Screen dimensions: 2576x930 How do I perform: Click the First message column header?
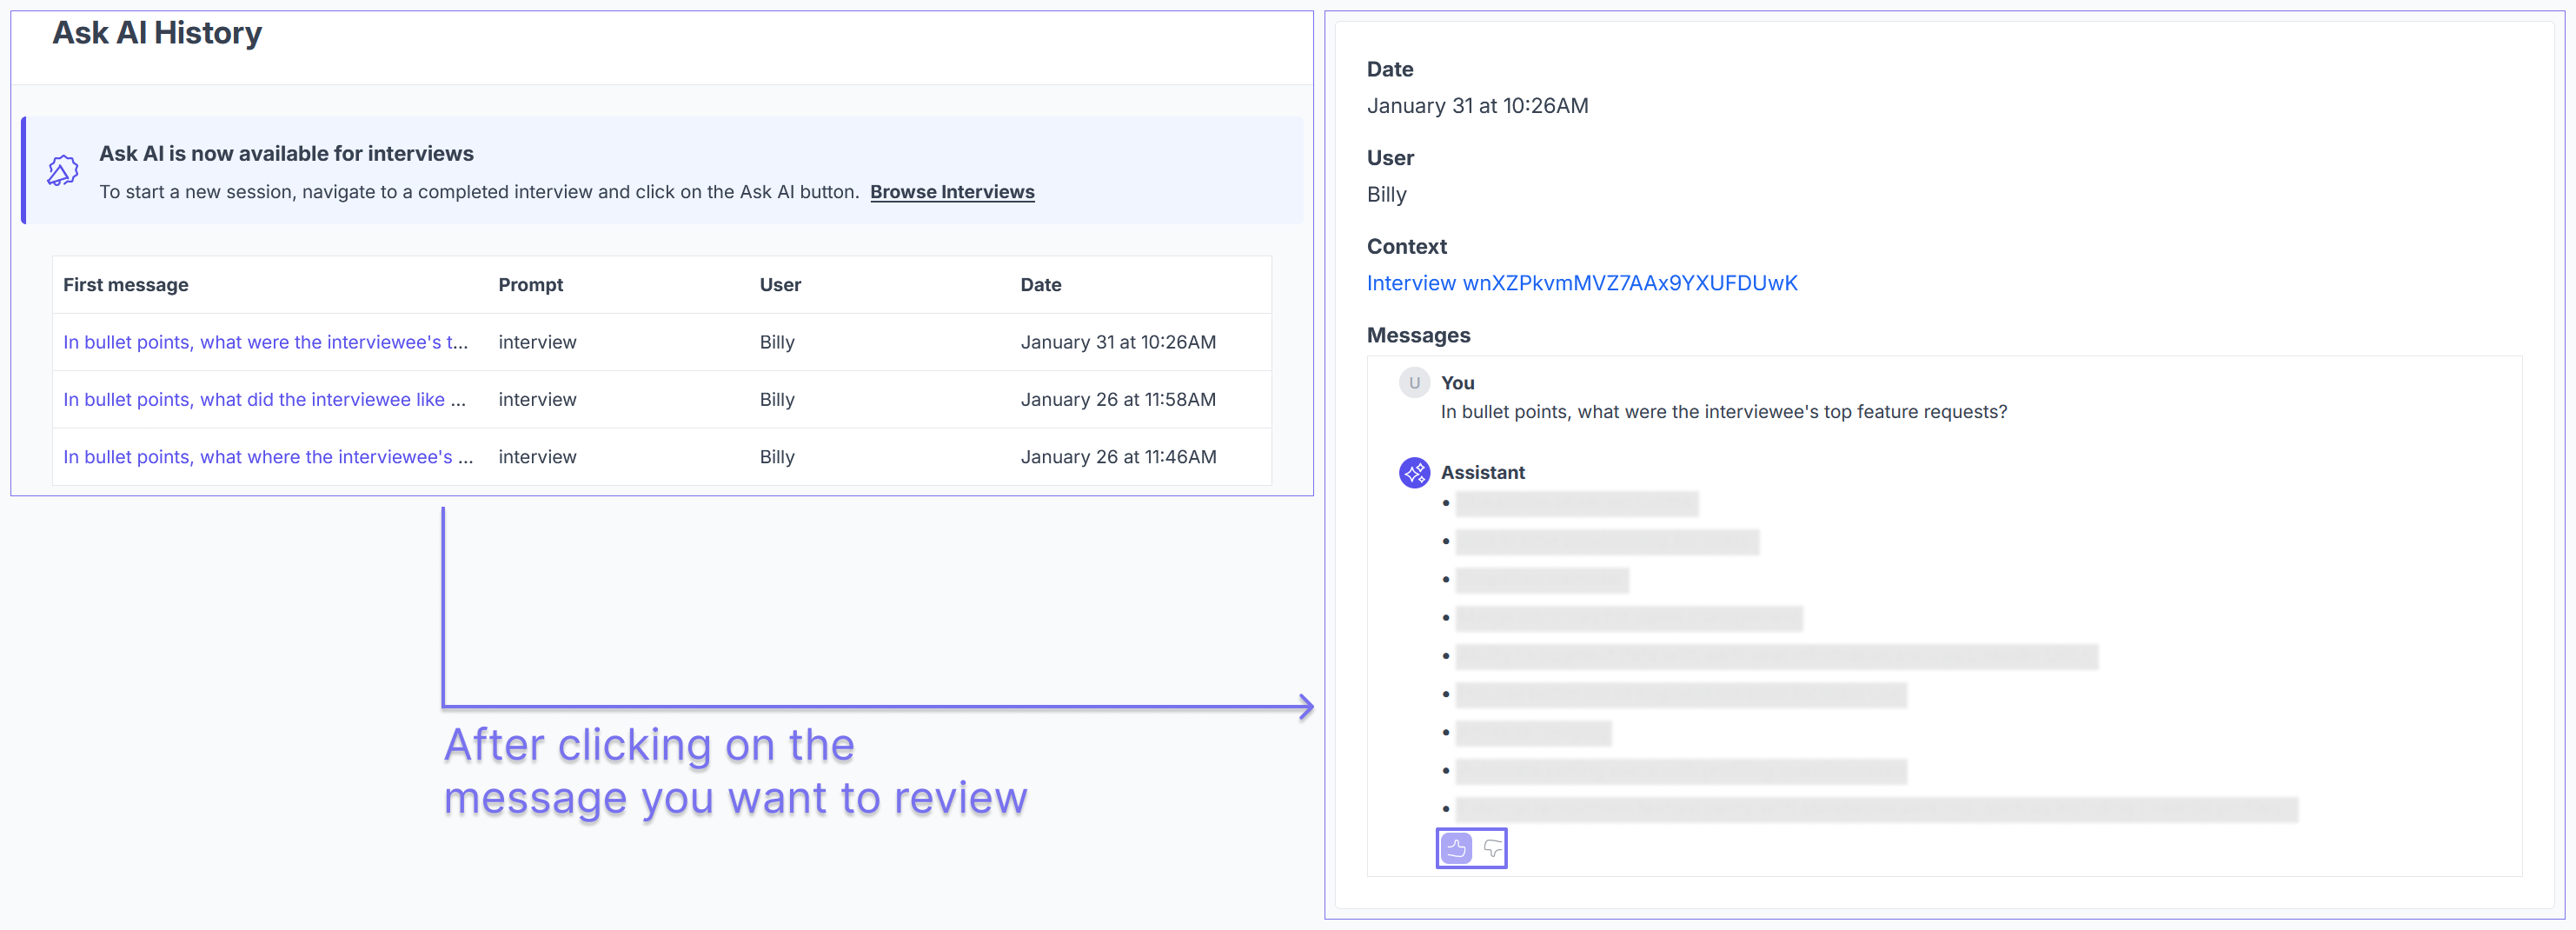click(126, 285)
